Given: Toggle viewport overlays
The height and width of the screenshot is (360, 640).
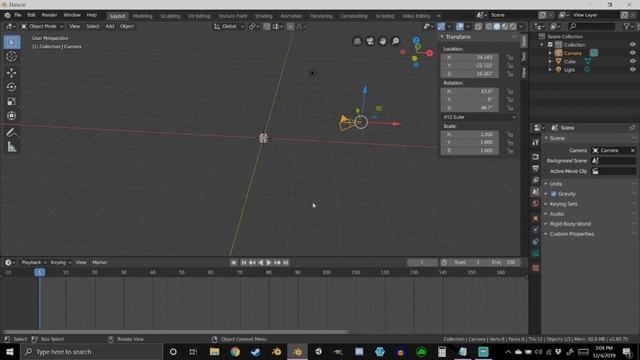Looking at the screenshot, I should coord(460,27).
